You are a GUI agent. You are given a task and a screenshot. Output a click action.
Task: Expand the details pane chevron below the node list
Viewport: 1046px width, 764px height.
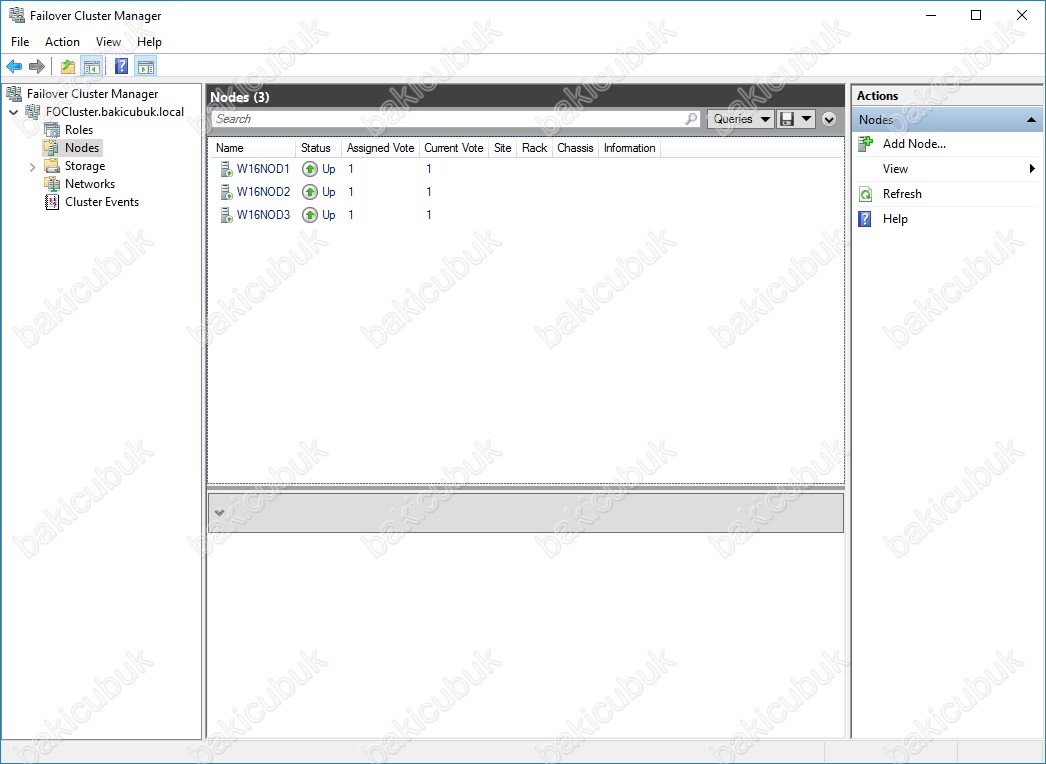point(219,513)
